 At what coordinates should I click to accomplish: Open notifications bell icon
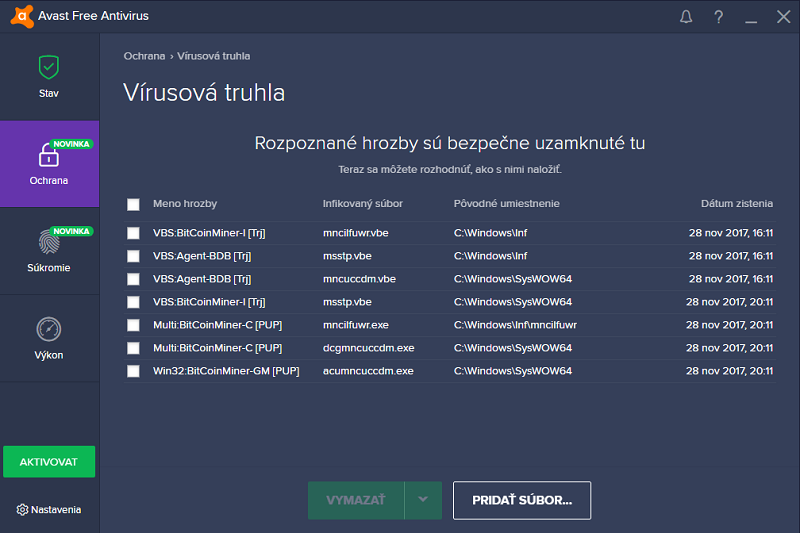(x=686, y=17)
